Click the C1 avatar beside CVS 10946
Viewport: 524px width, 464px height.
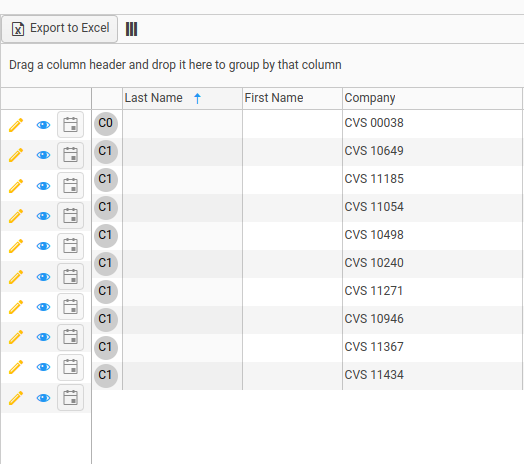click(106, 320)
